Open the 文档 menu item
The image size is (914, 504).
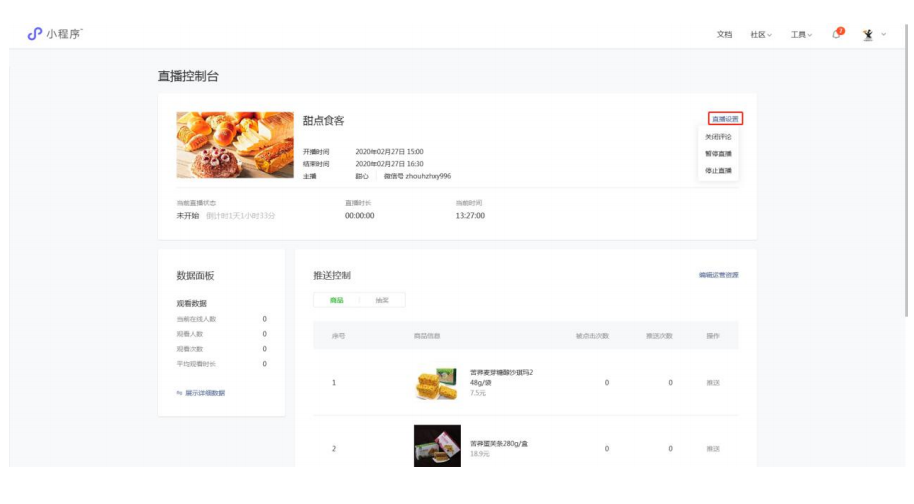(724, 34)
